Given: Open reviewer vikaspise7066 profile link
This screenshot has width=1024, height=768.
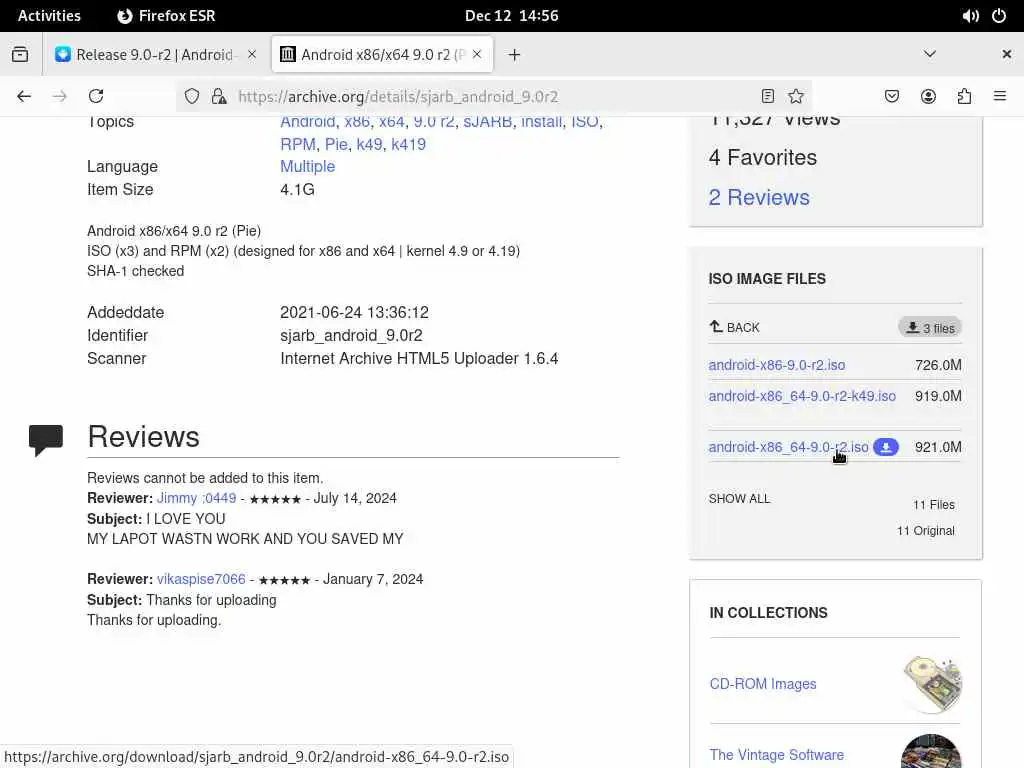Looking at the screenshot, I should pos(201,579).
